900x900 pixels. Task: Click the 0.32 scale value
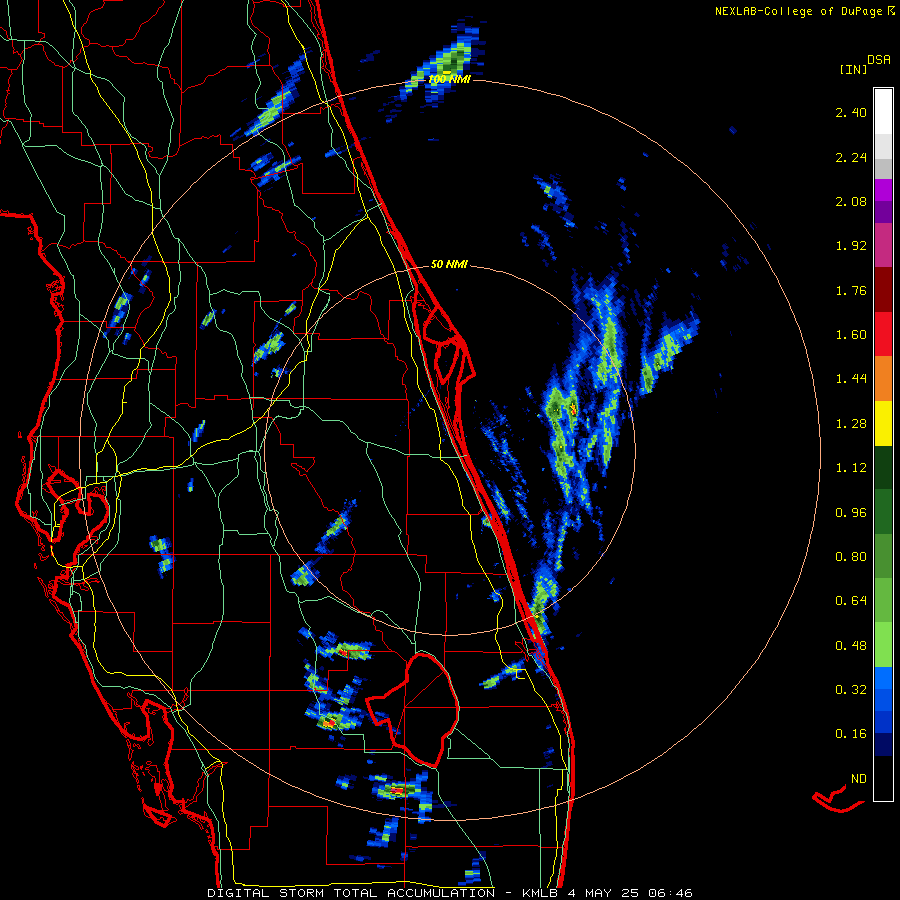(851, 690)
